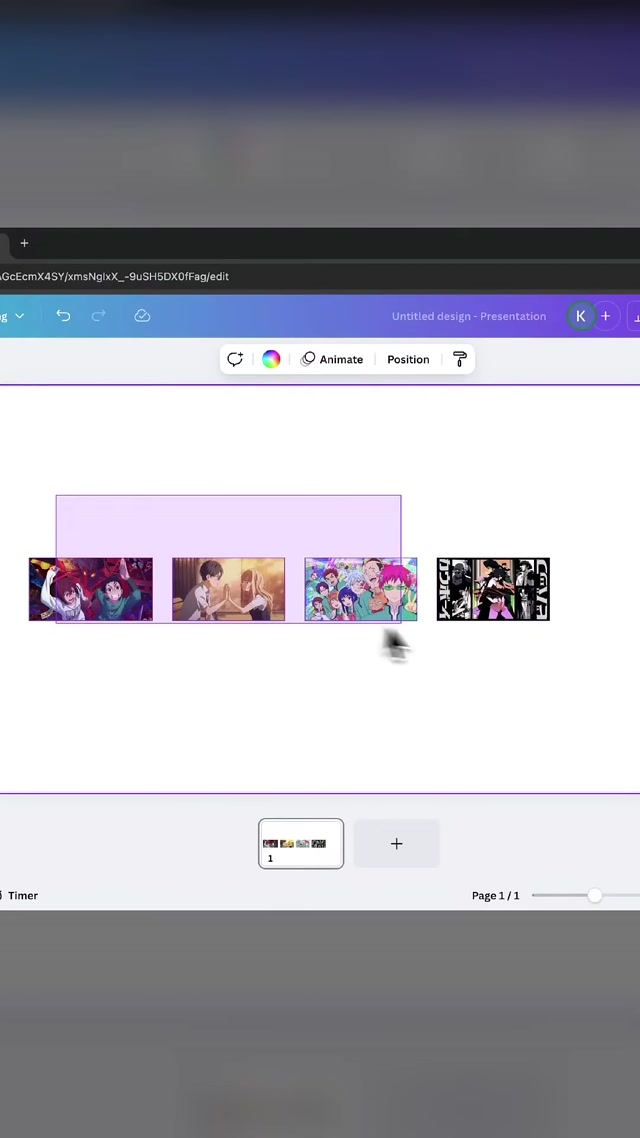The width and height of the screenshot is (640, 1138).
Task: Click the cloud save status icon
Action: pyautogui.click(x=142, y=316)
